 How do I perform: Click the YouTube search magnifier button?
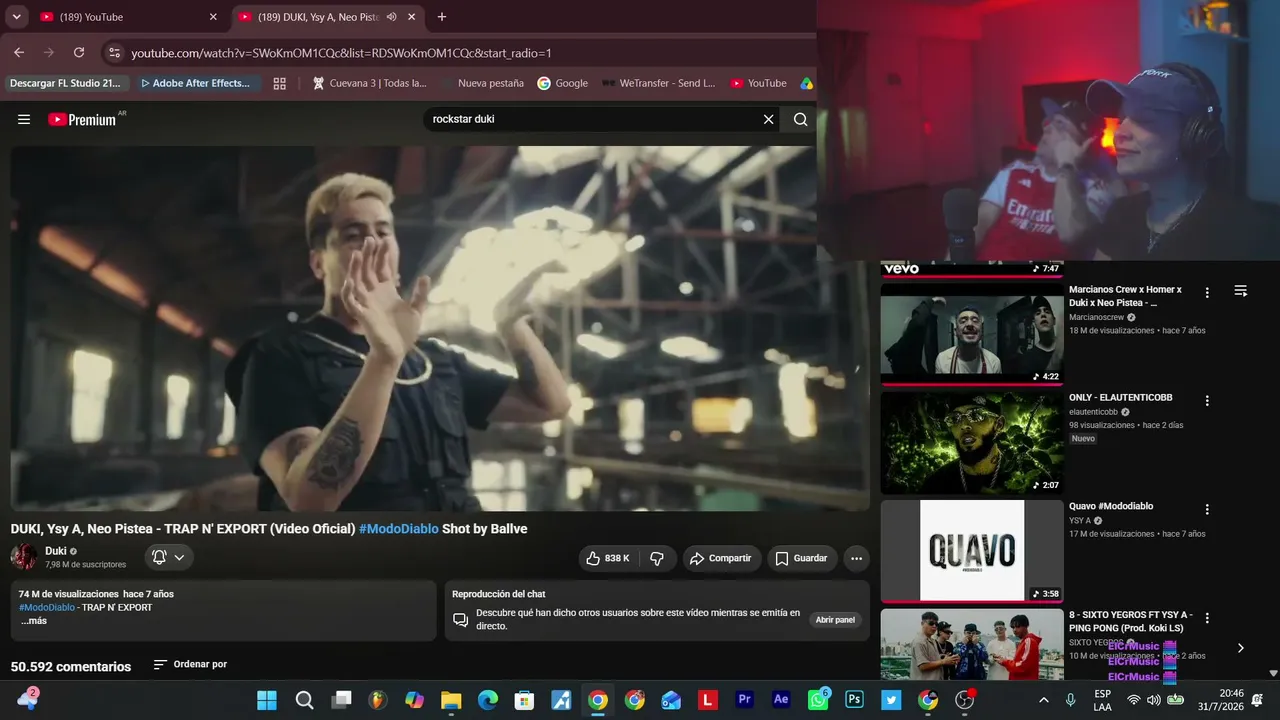[x=800, y=119]
